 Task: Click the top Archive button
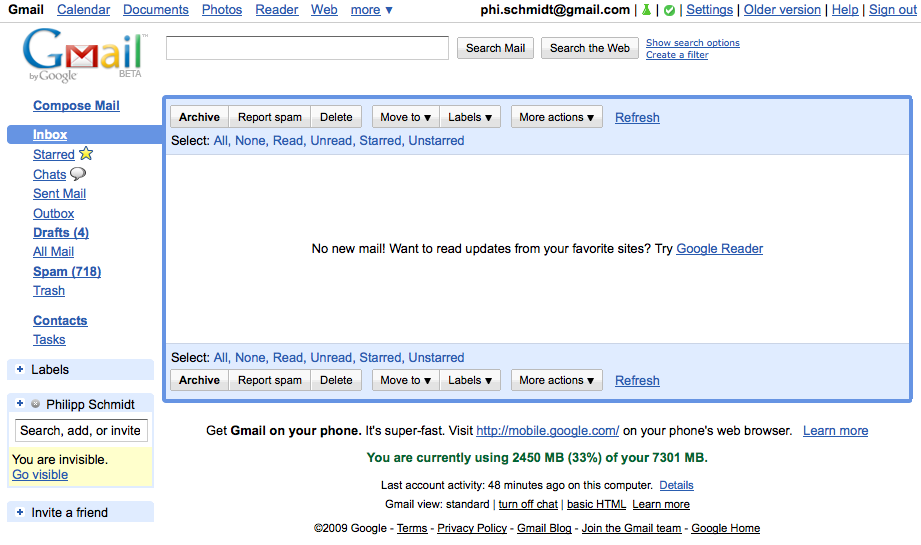coord(199,117)
